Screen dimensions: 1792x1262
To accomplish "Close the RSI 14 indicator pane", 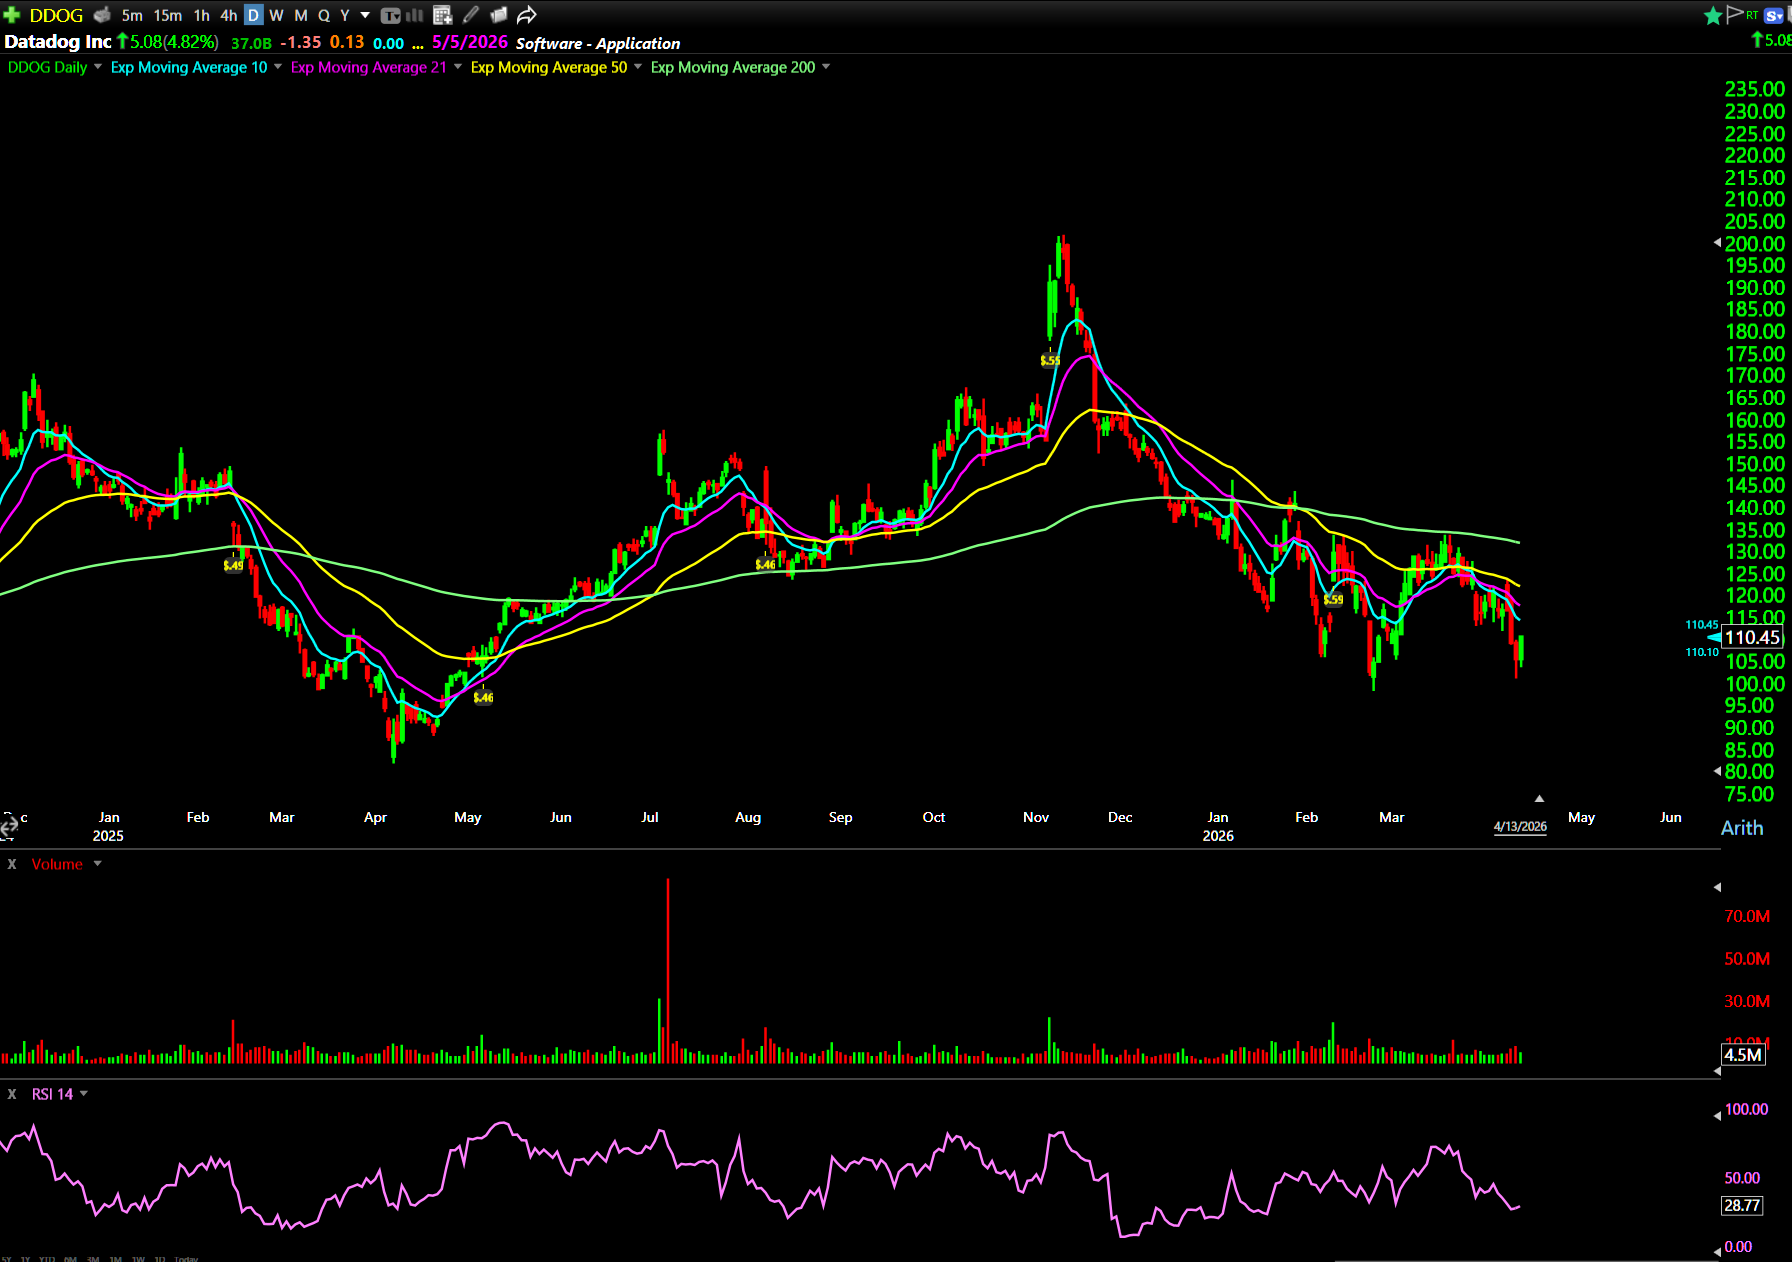I will pos(12,1094).
